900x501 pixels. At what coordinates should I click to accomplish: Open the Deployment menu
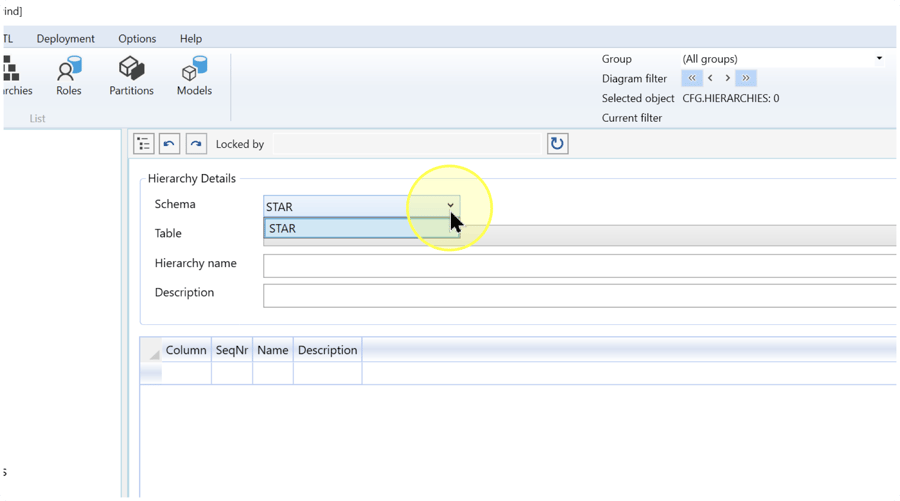[x=65, y=38]
